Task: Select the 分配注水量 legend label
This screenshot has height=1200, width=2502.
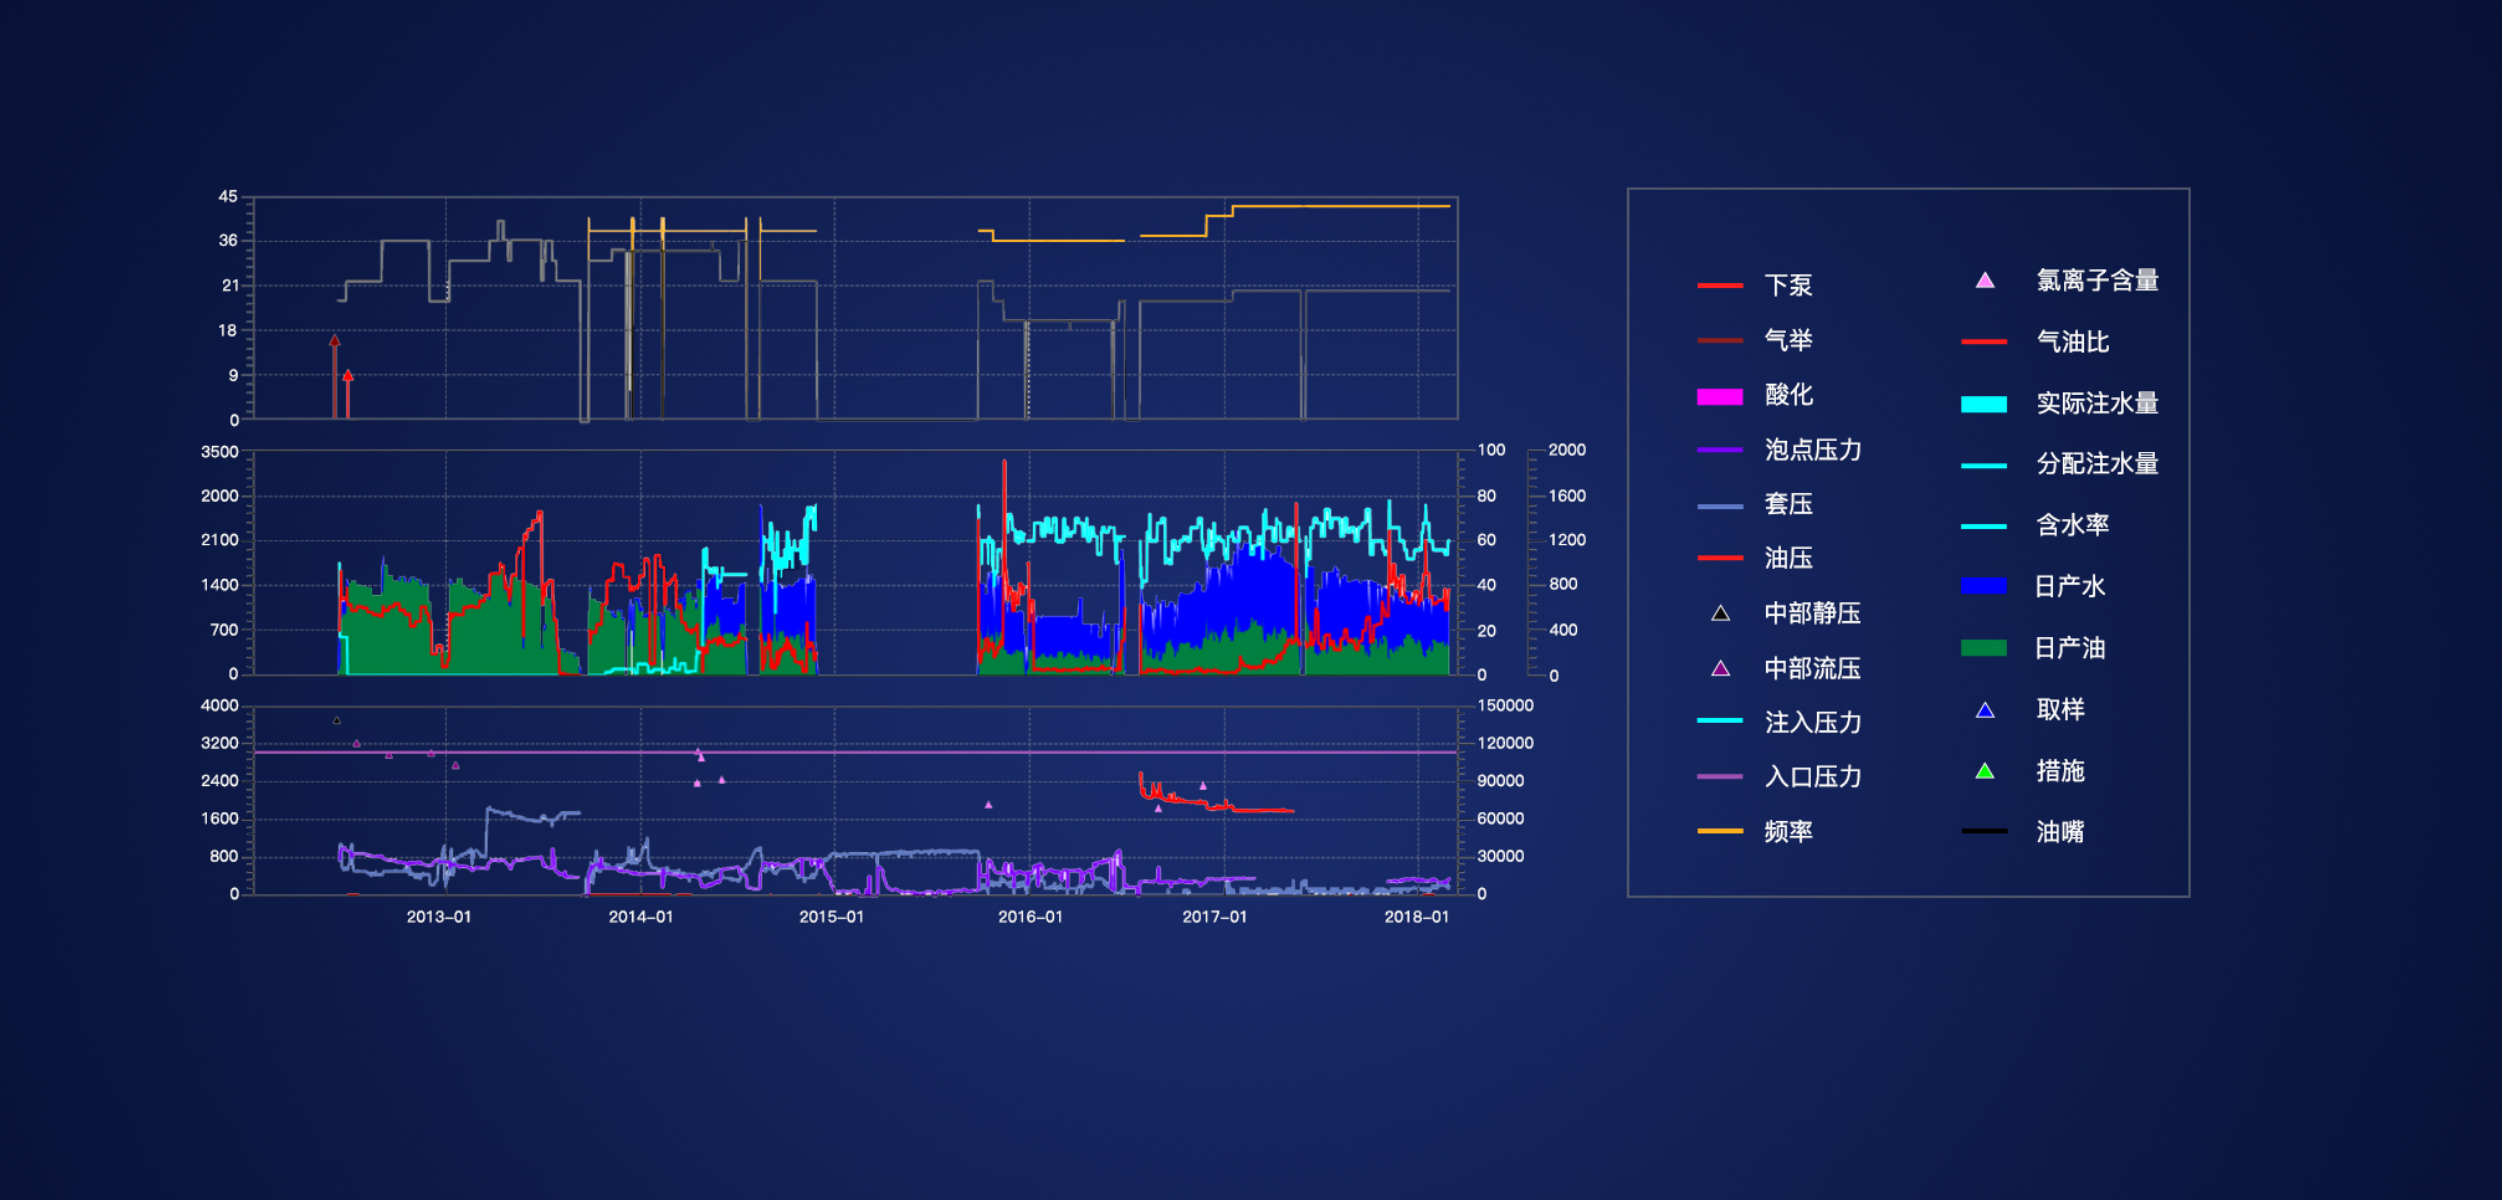Action: coord(2098,464)
